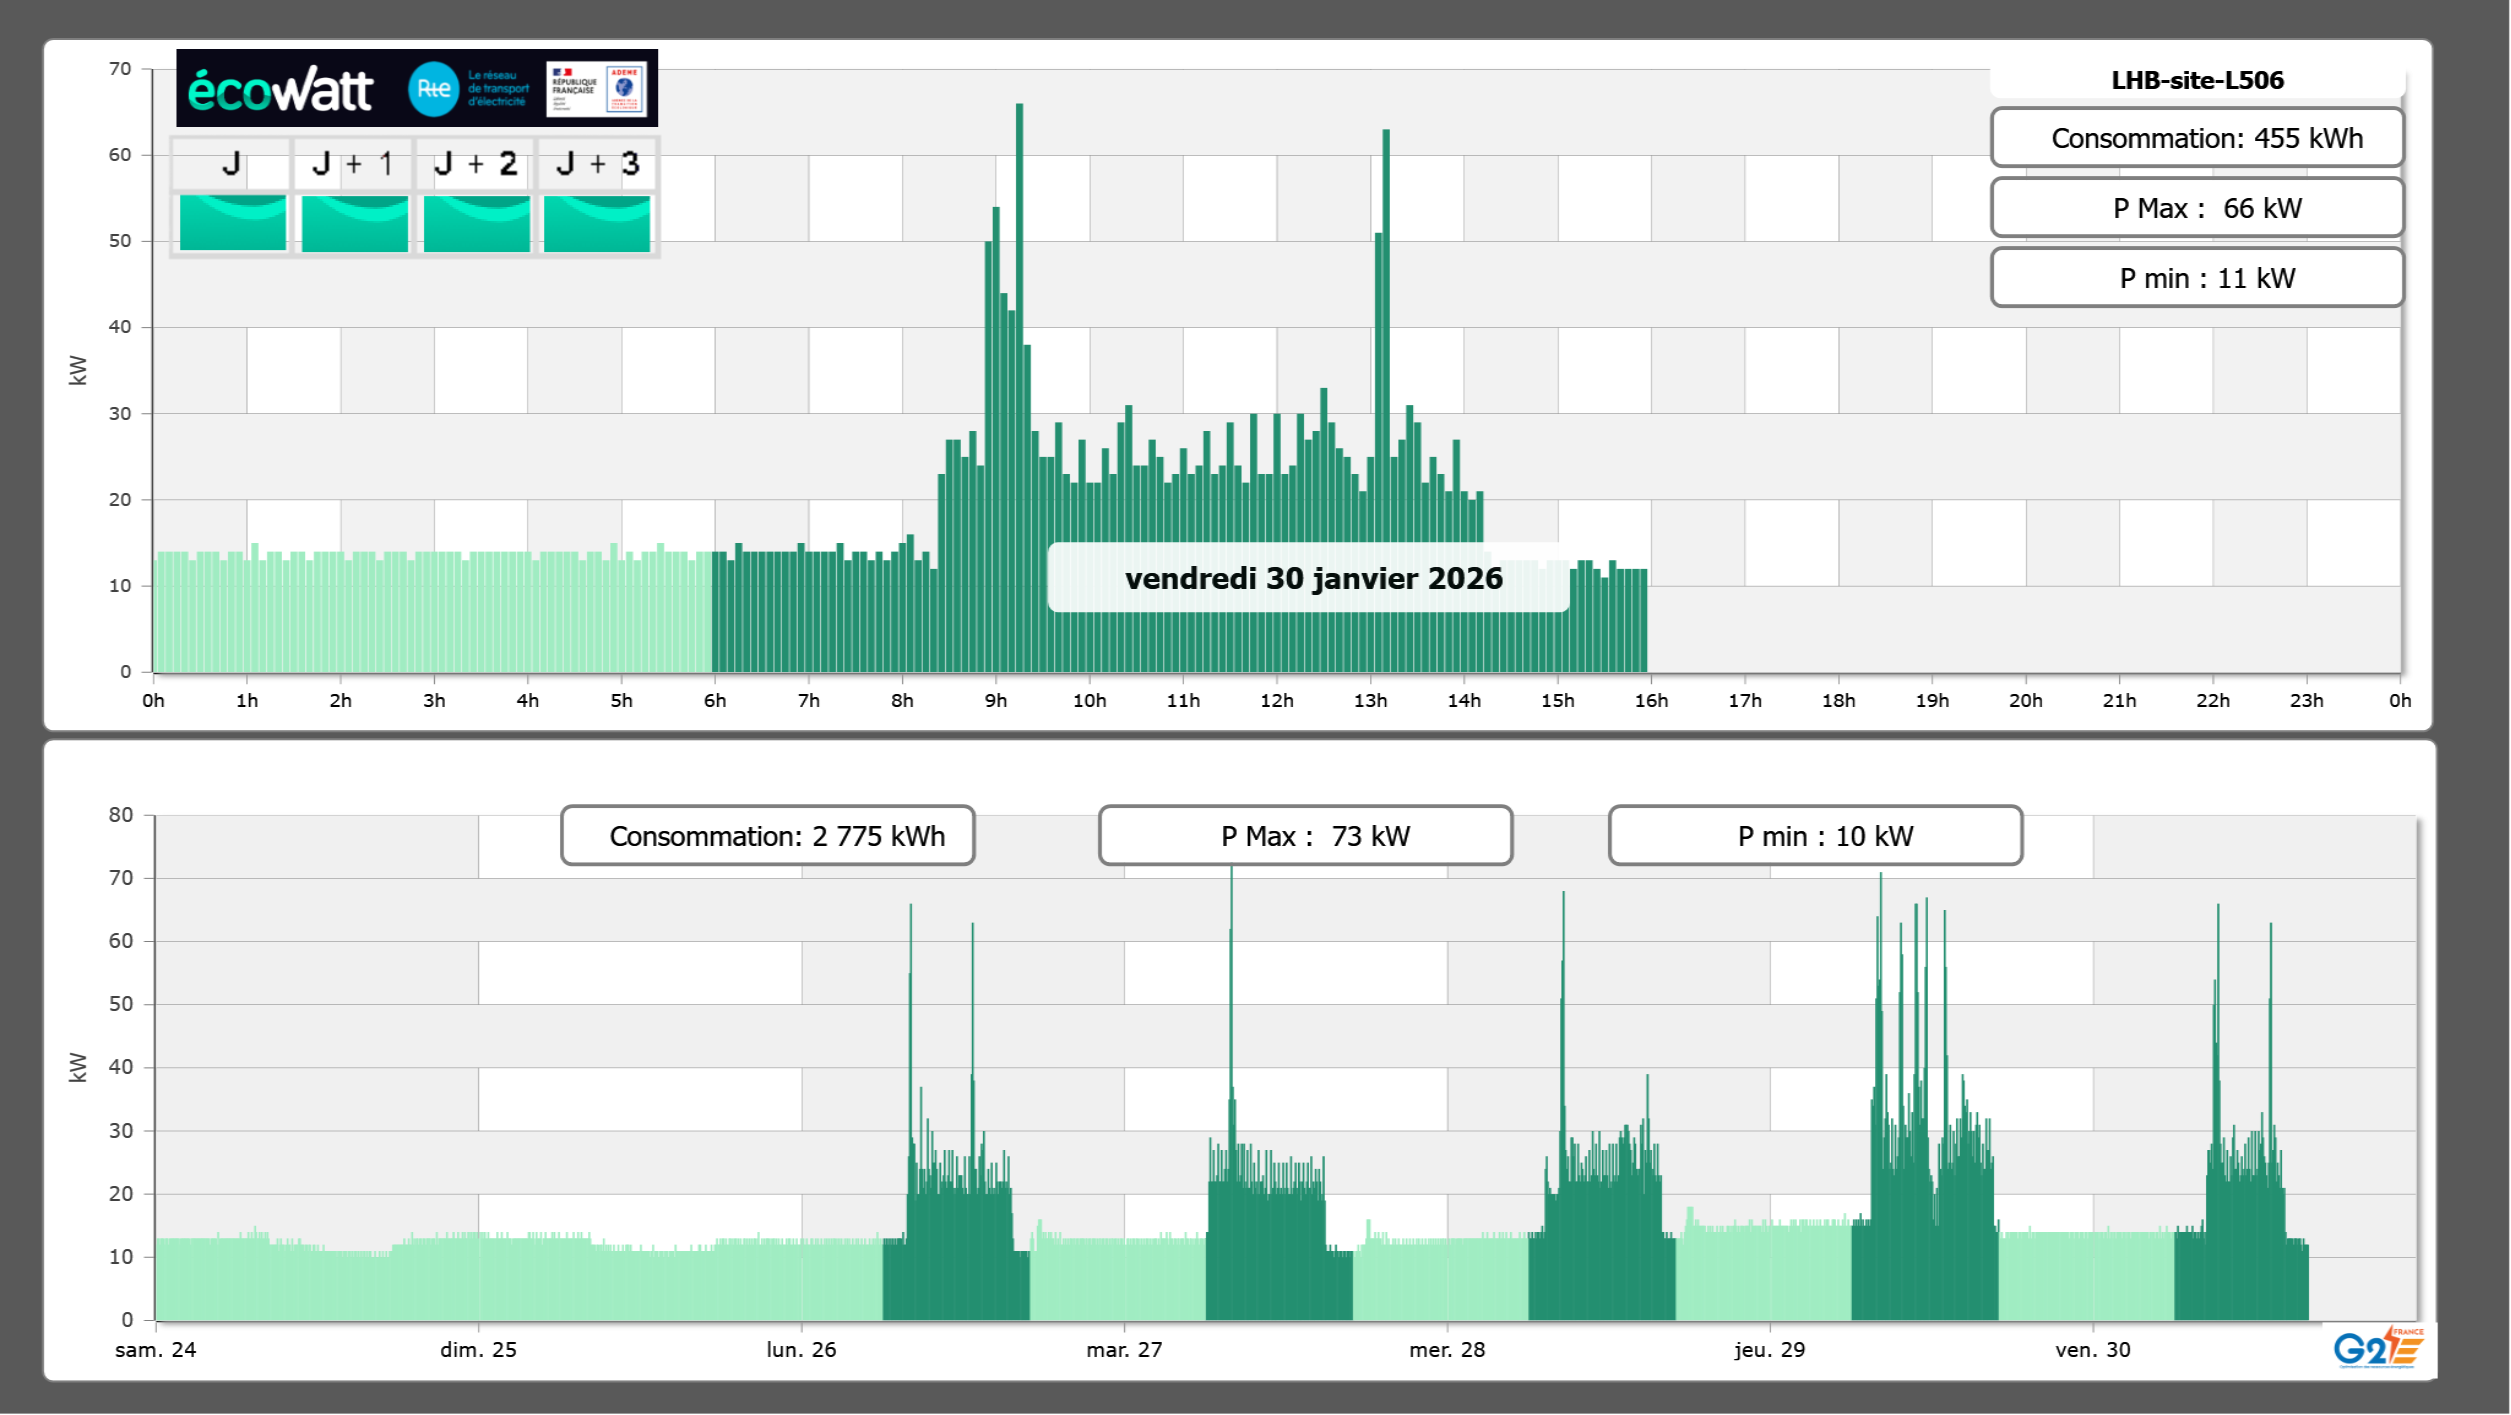Screen dimensions: 2511x1415
Task: Select the J day tab
Action: [x=231, y=164]
